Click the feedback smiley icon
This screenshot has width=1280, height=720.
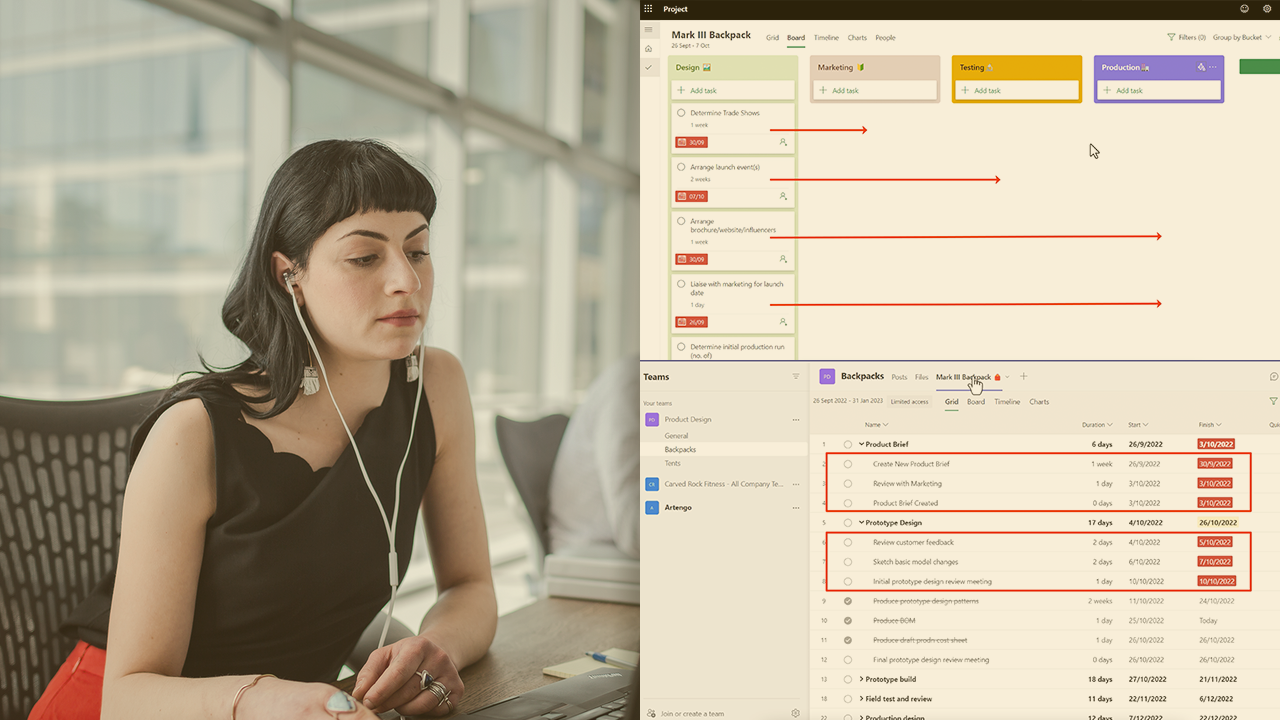(1244, 9)
